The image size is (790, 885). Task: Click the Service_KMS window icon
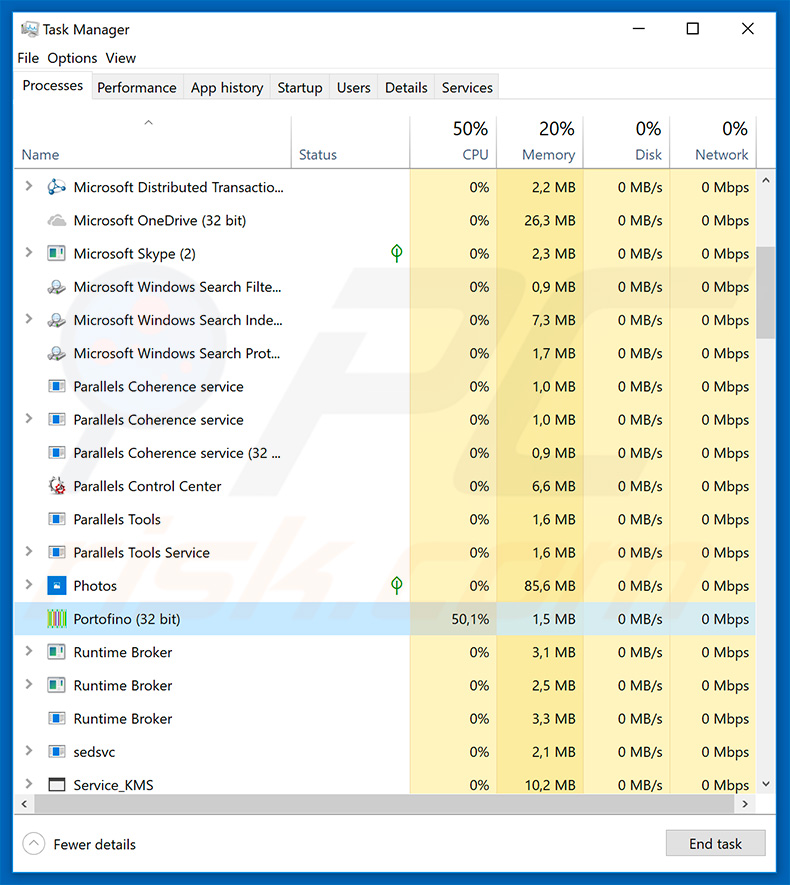click(x=56, y=785)
